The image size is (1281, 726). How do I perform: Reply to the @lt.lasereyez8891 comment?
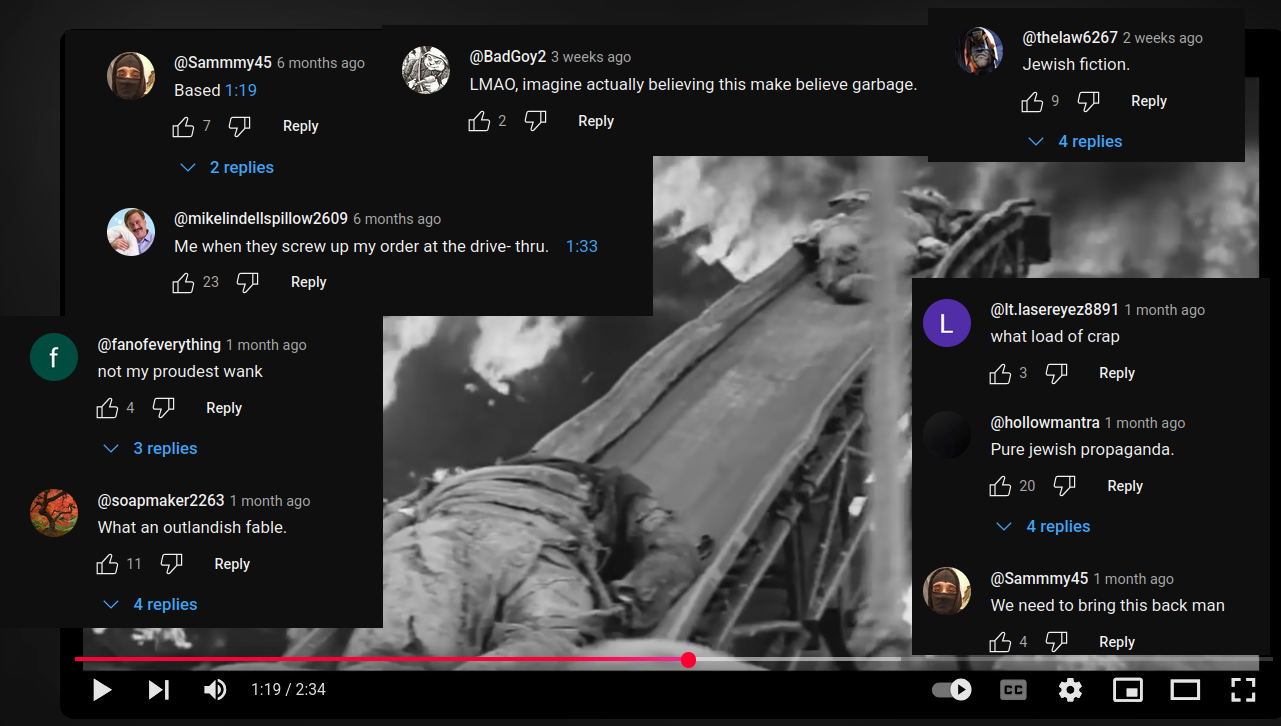(x=1117, y=373)
